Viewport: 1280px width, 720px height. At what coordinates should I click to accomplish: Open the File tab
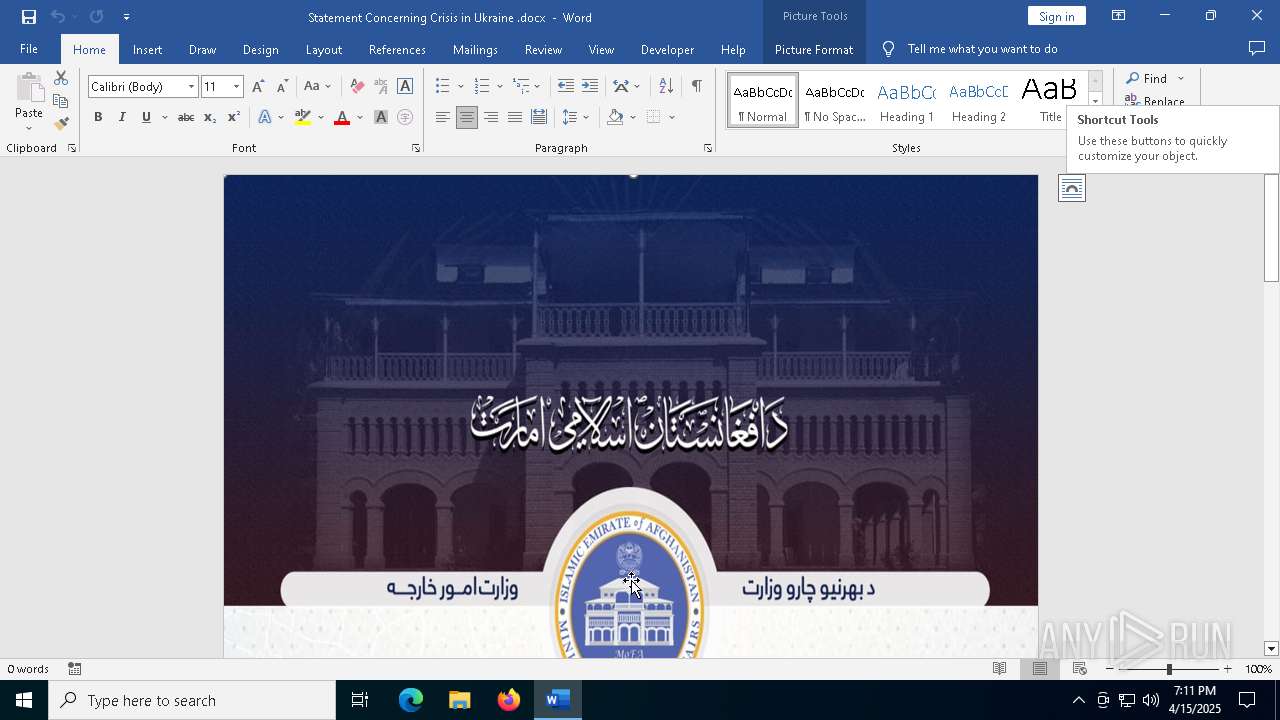click(29, 49)
